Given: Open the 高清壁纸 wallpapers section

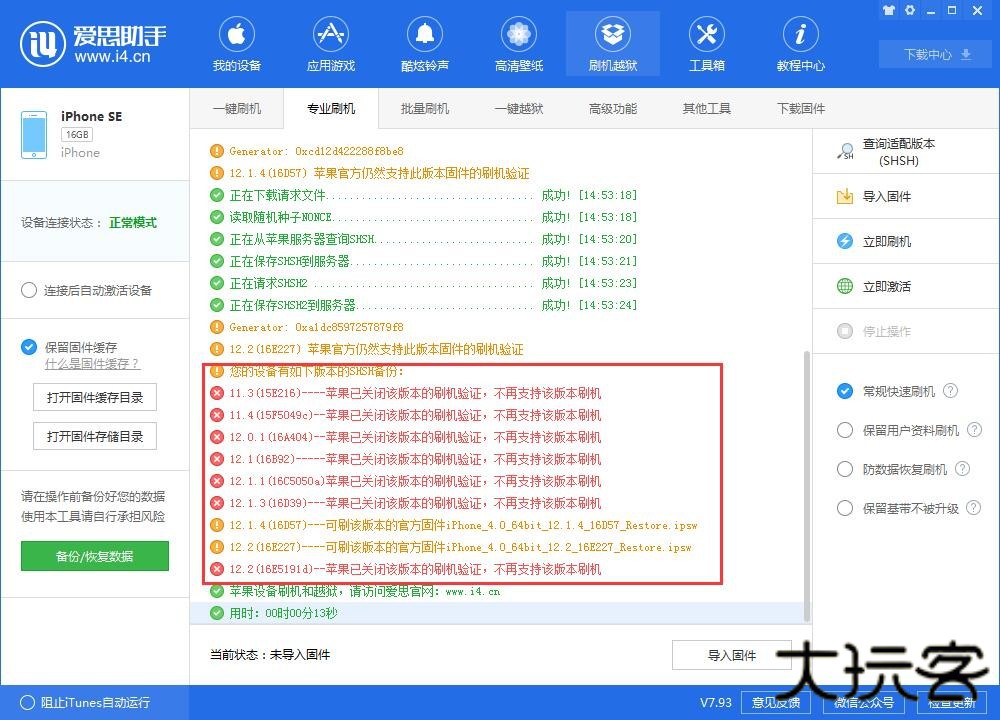Looking at the screenshot, I should [x=518, y=42].
